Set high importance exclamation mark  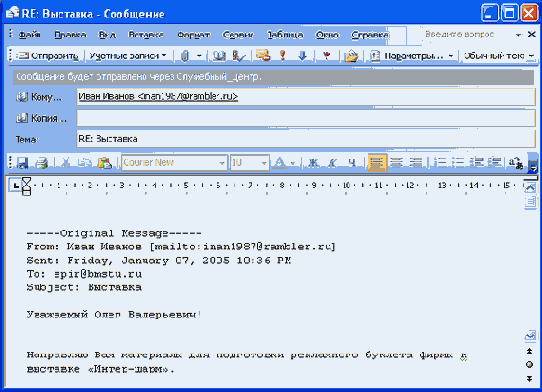tap(283, 56)
